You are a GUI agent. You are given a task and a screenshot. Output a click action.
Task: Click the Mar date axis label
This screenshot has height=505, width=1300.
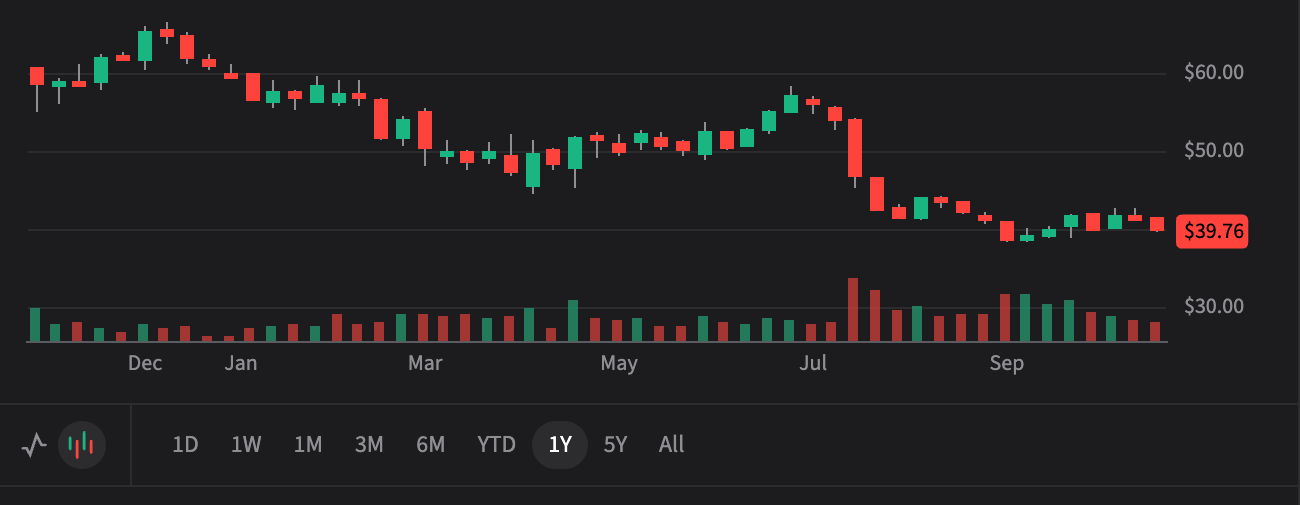tap(425, 364)
